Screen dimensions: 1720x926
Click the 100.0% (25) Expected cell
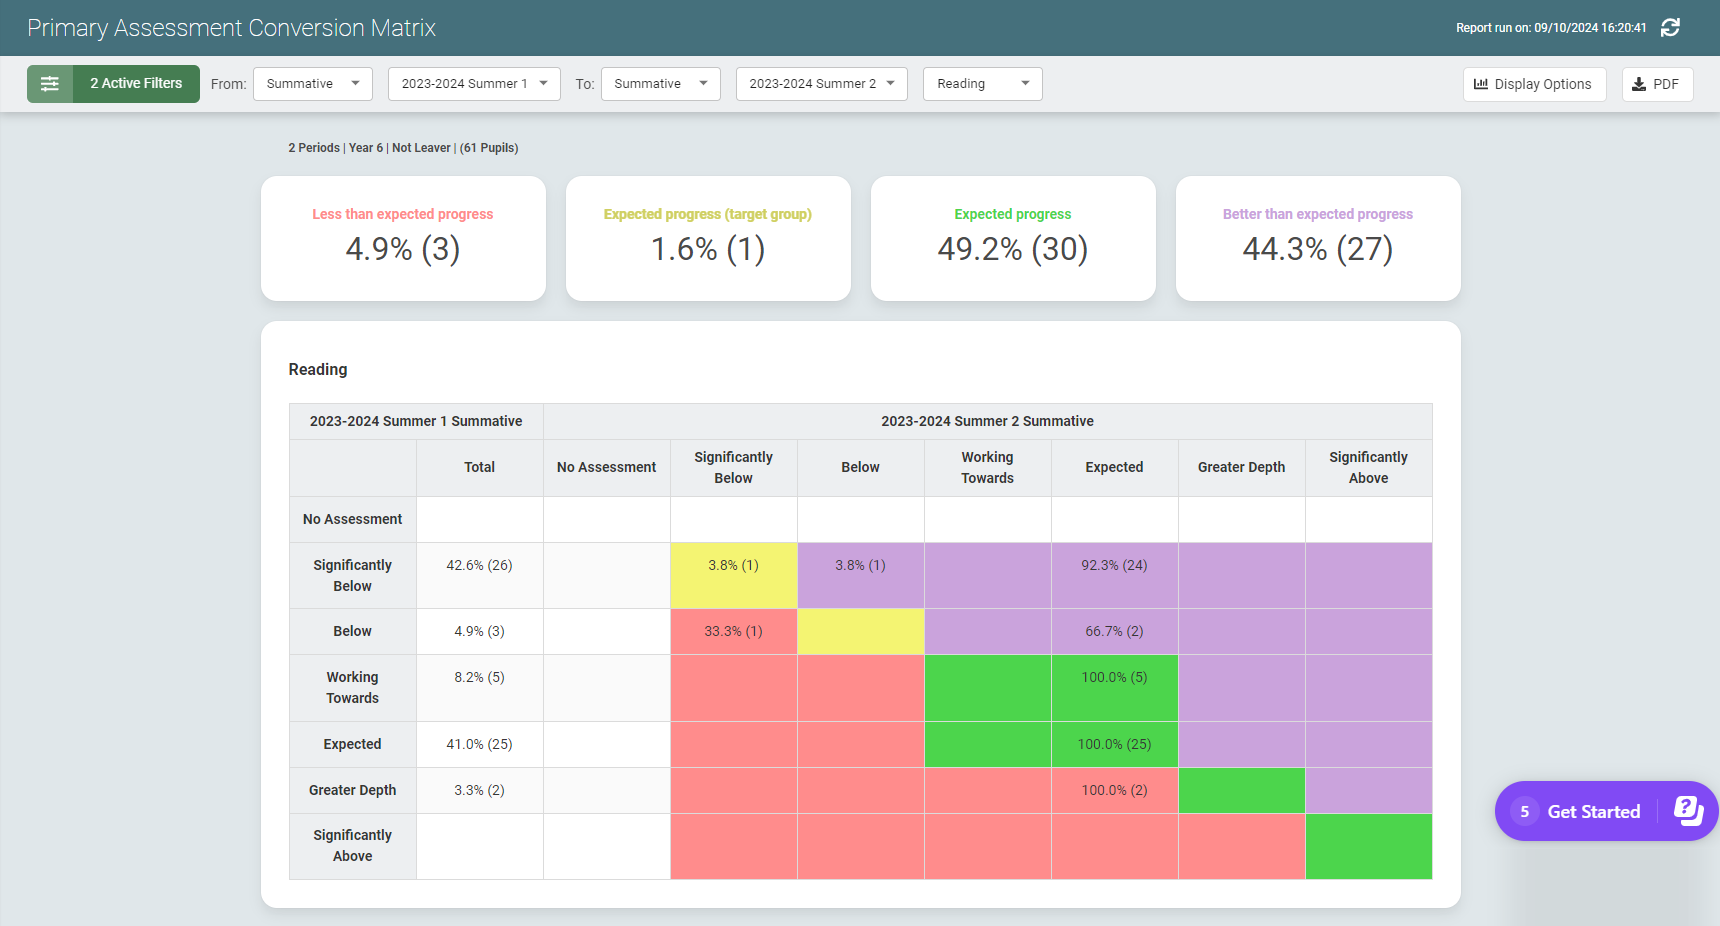click(1114, 744)
